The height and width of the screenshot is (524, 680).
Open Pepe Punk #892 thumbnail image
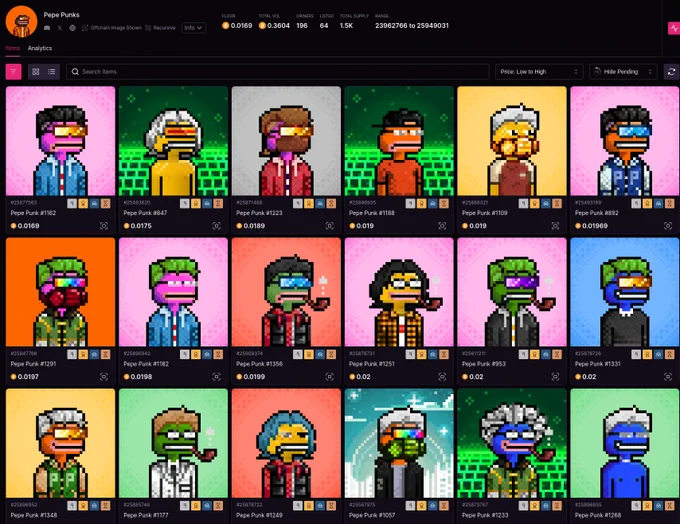(x=624, y=141)
